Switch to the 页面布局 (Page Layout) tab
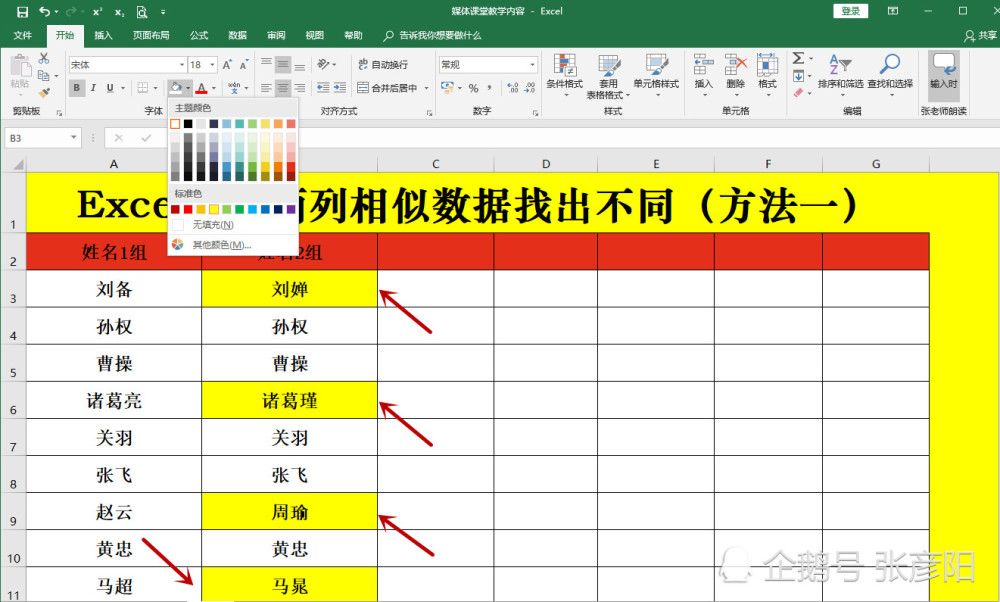 (x=151, y=35)
